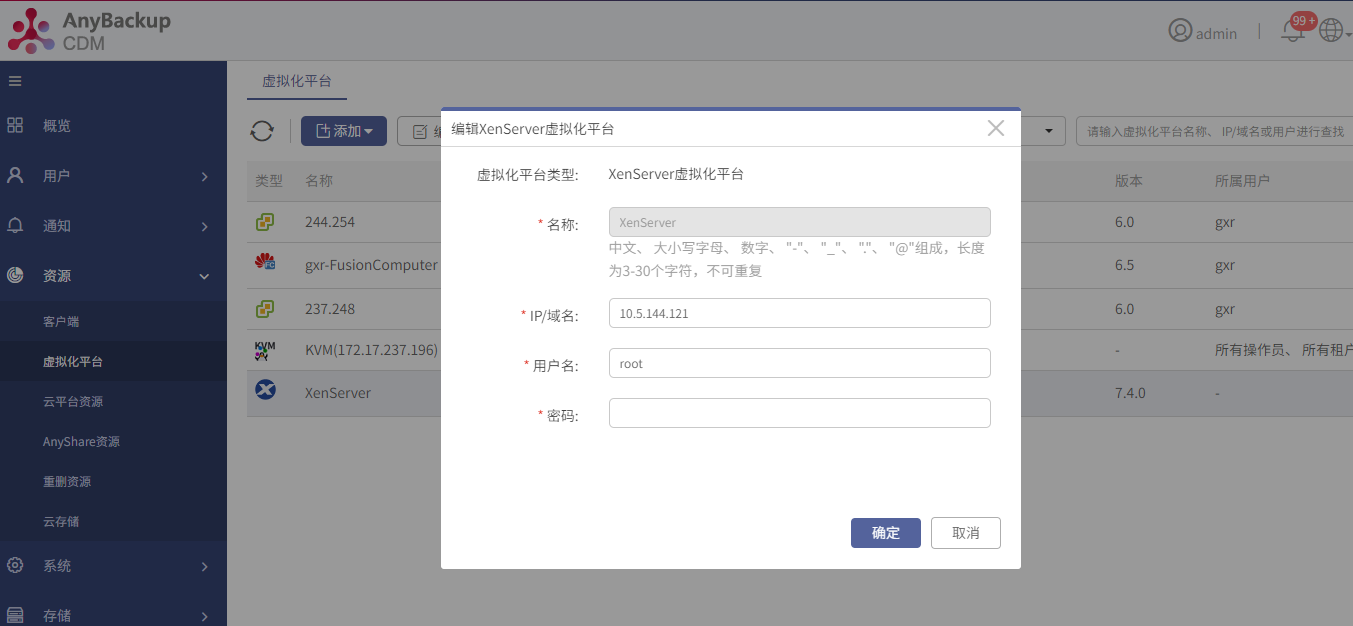Expand the 通知 sidebar menu

click(x=113, y=226)
